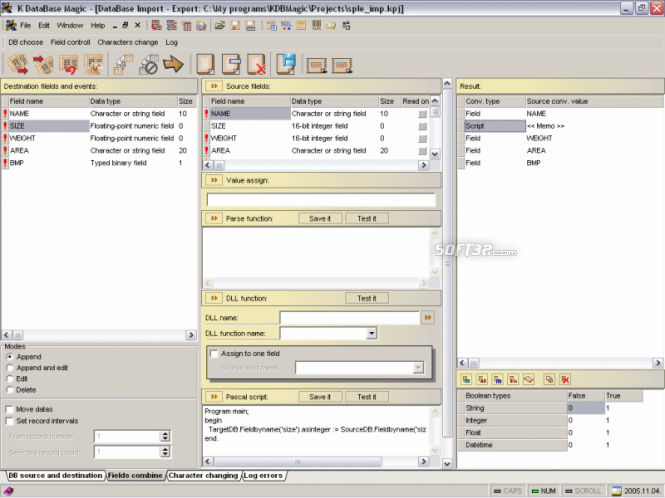
Task: Check the Assign to one field checkbox
Action: [214, 353]
